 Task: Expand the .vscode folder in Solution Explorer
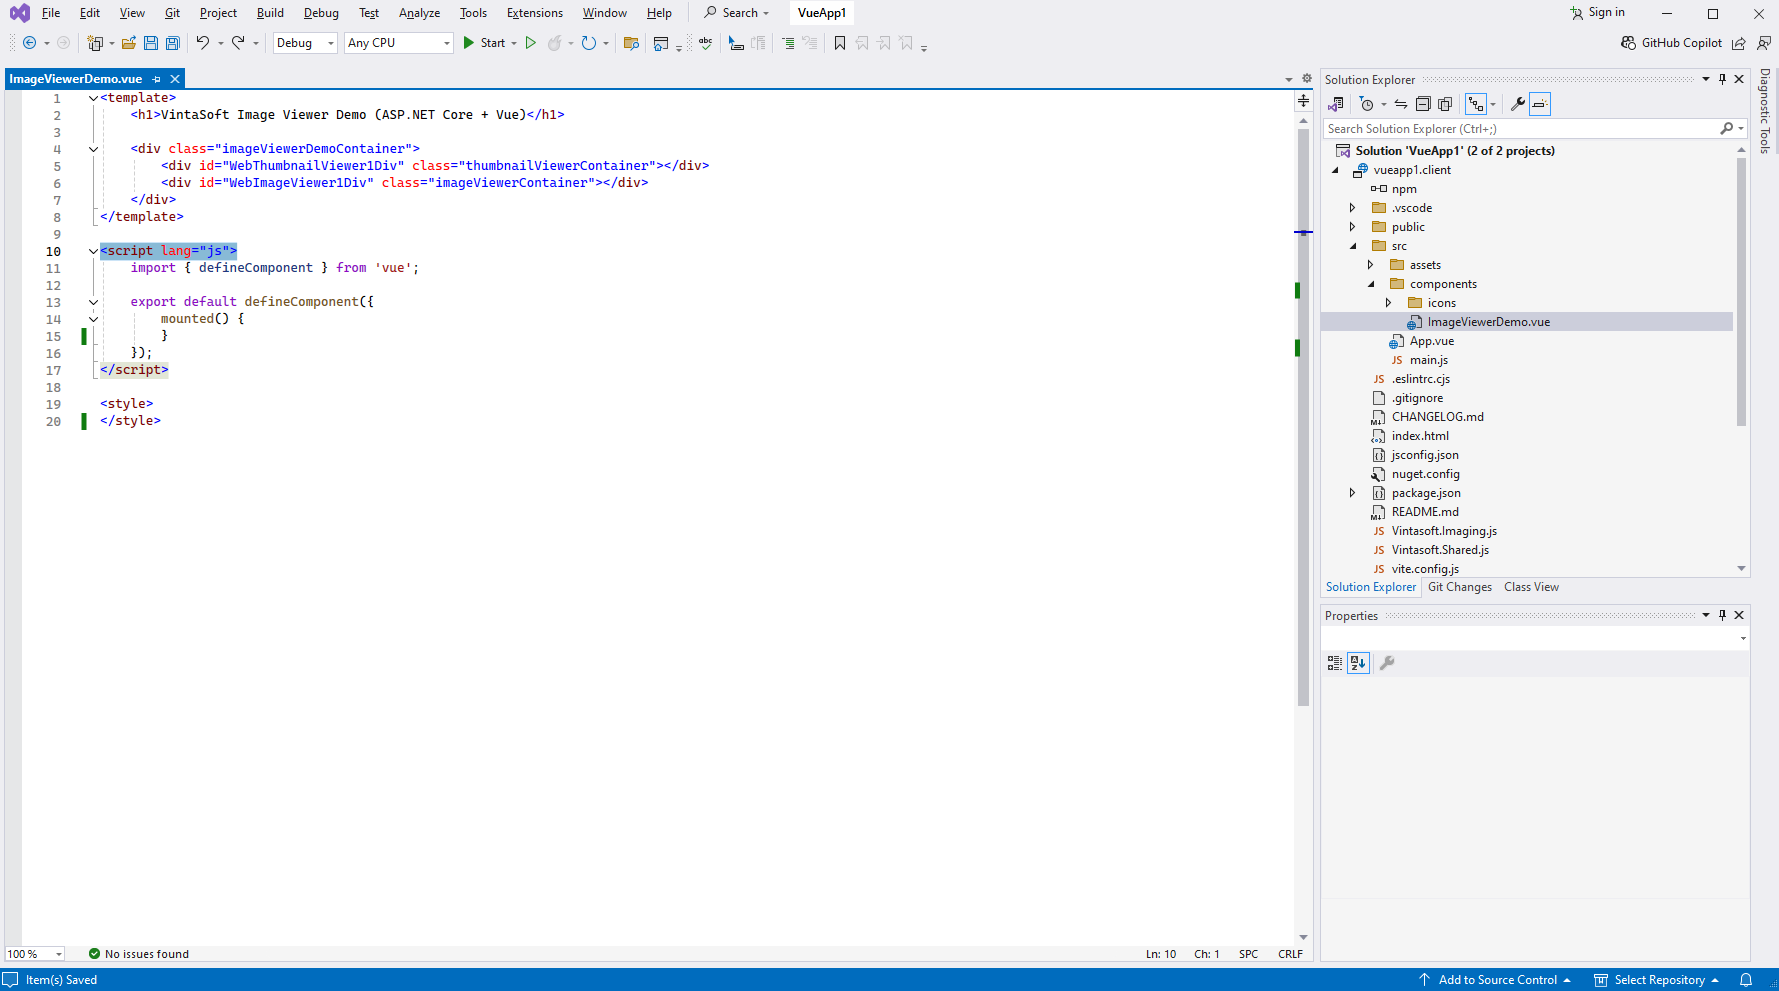1353,208
